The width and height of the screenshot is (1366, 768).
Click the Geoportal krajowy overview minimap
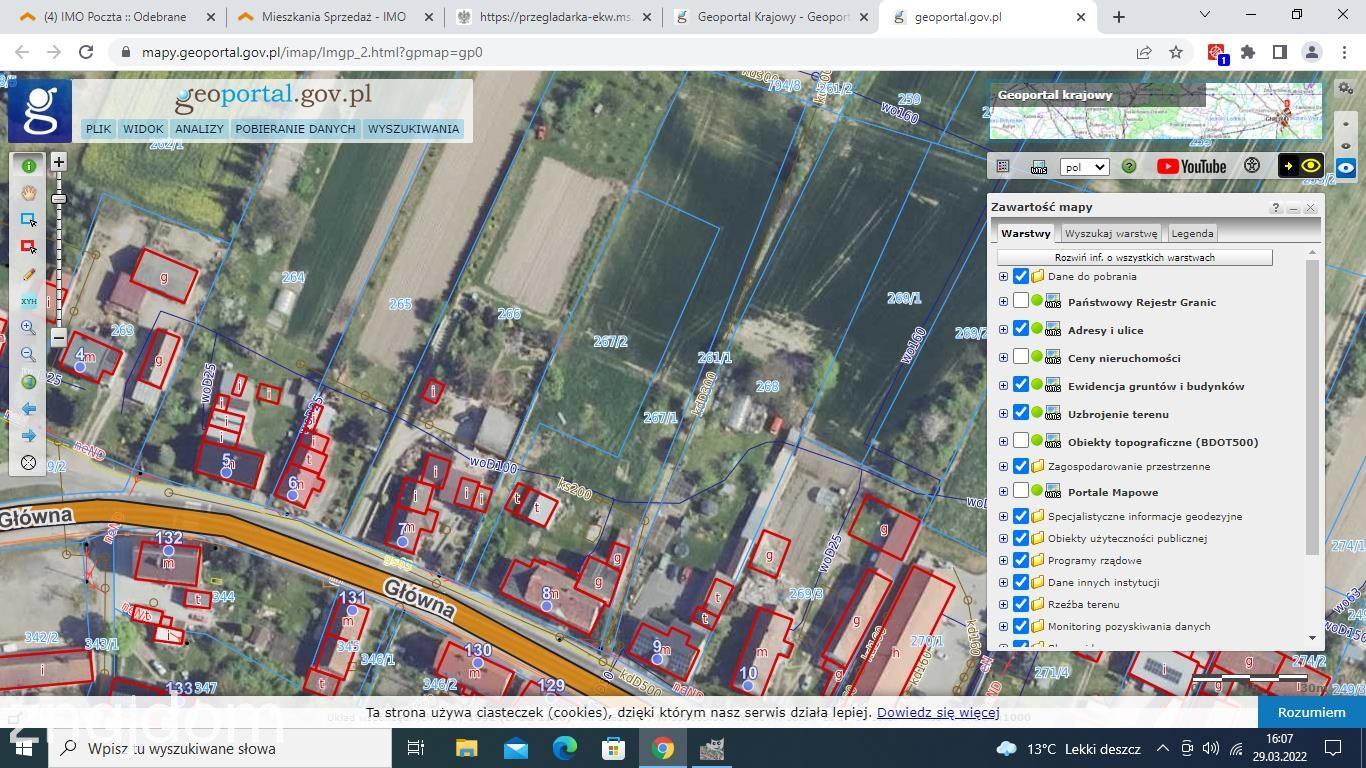[x=1155, y=110]
